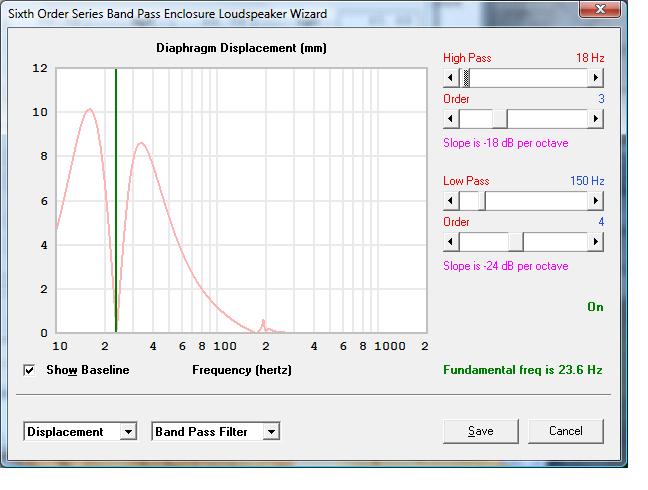Click Slope is -24 dB per octave
This screenshot has width=648, height=490.
[506, 266]
